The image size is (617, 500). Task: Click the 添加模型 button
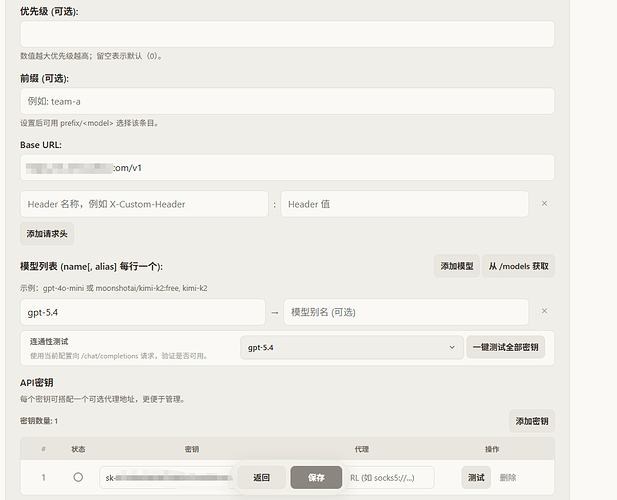[457, 266]
